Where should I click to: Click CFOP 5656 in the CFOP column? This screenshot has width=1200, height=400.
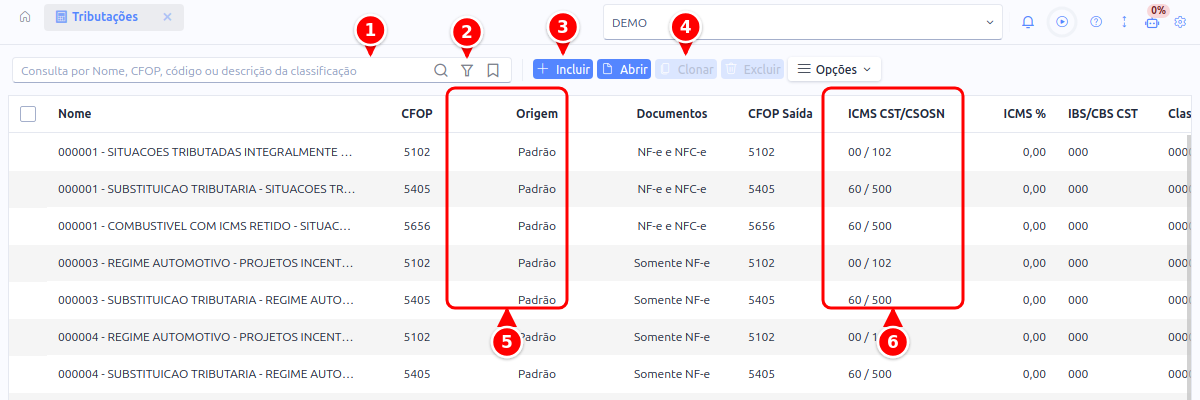(x=417, y=226)
